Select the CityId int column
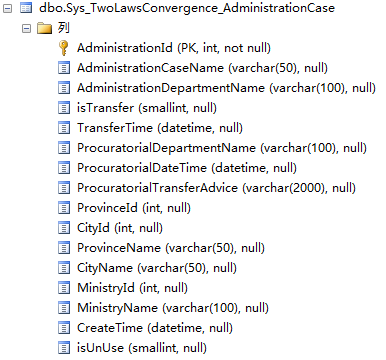The height and width of the screenshot is (360, 386). click(x=120, y=228)
